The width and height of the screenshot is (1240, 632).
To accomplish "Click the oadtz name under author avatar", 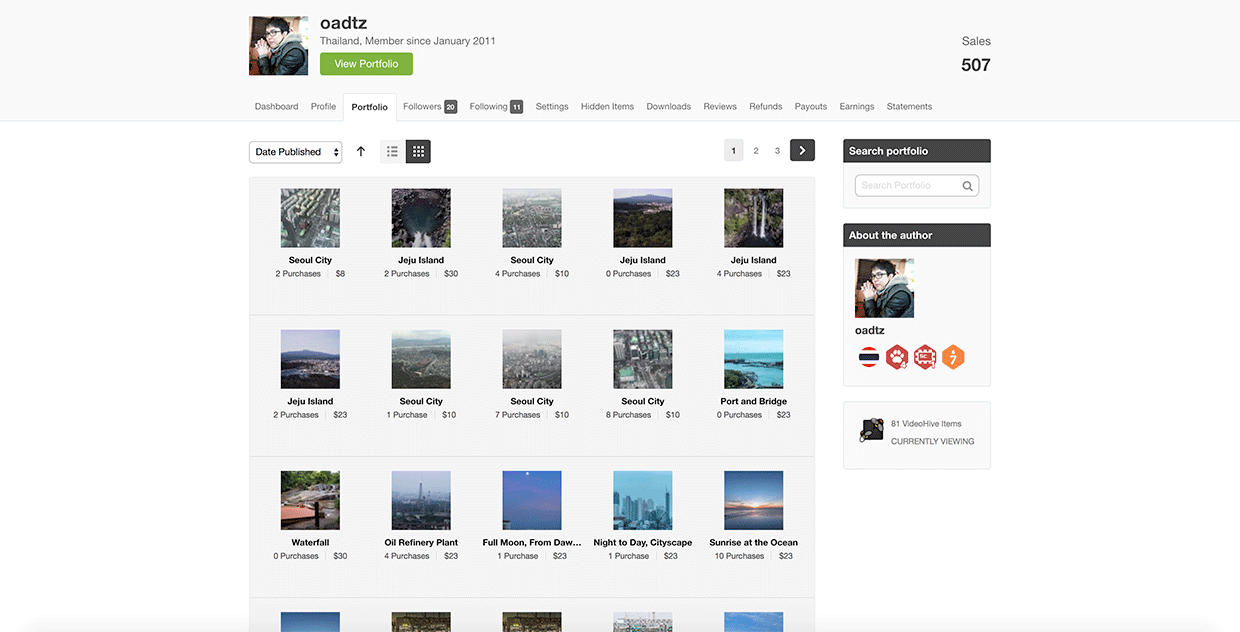I will click(x=870, y=330).
